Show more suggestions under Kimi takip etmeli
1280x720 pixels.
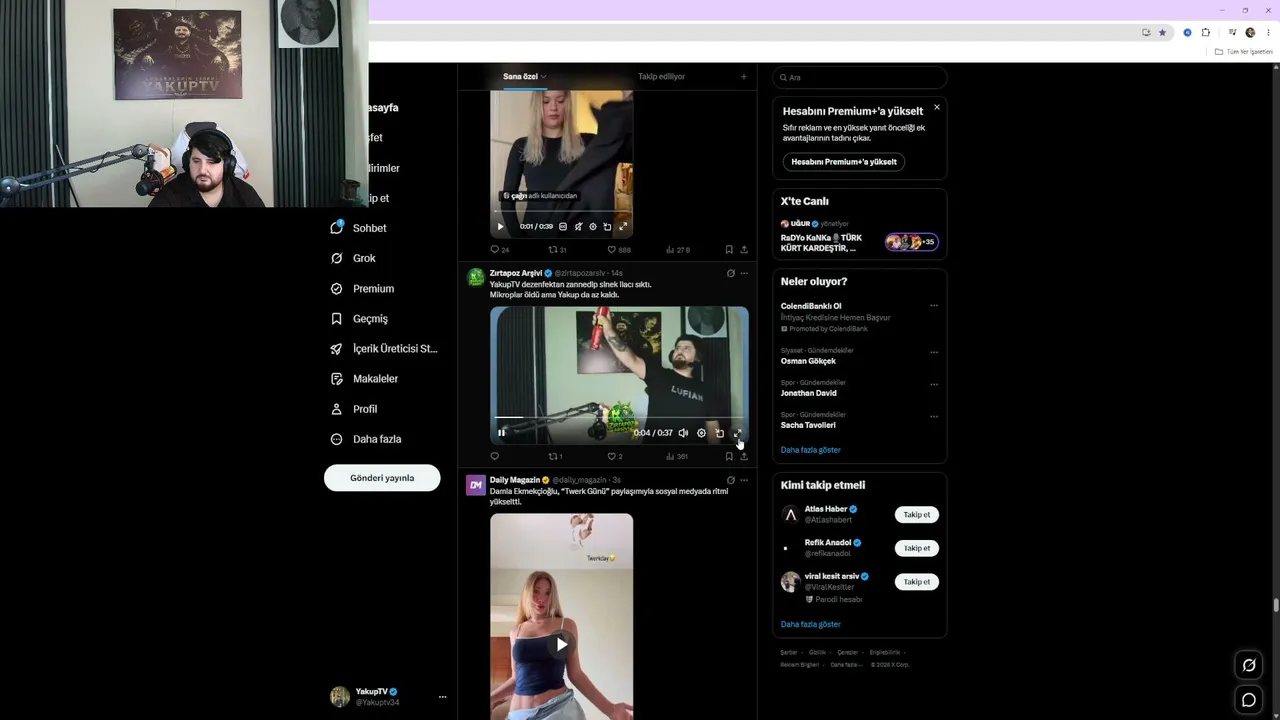click(x=811, y=624)
